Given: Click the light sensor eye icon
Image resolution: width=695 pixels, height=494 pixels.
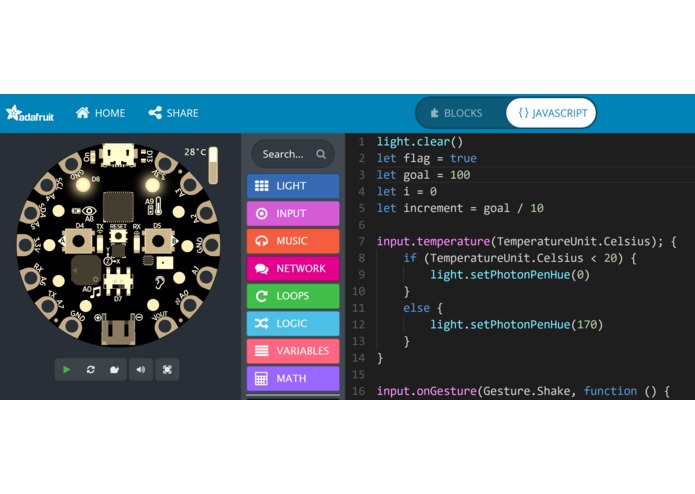Looking at the screenshot, I should tap(89, 211).
